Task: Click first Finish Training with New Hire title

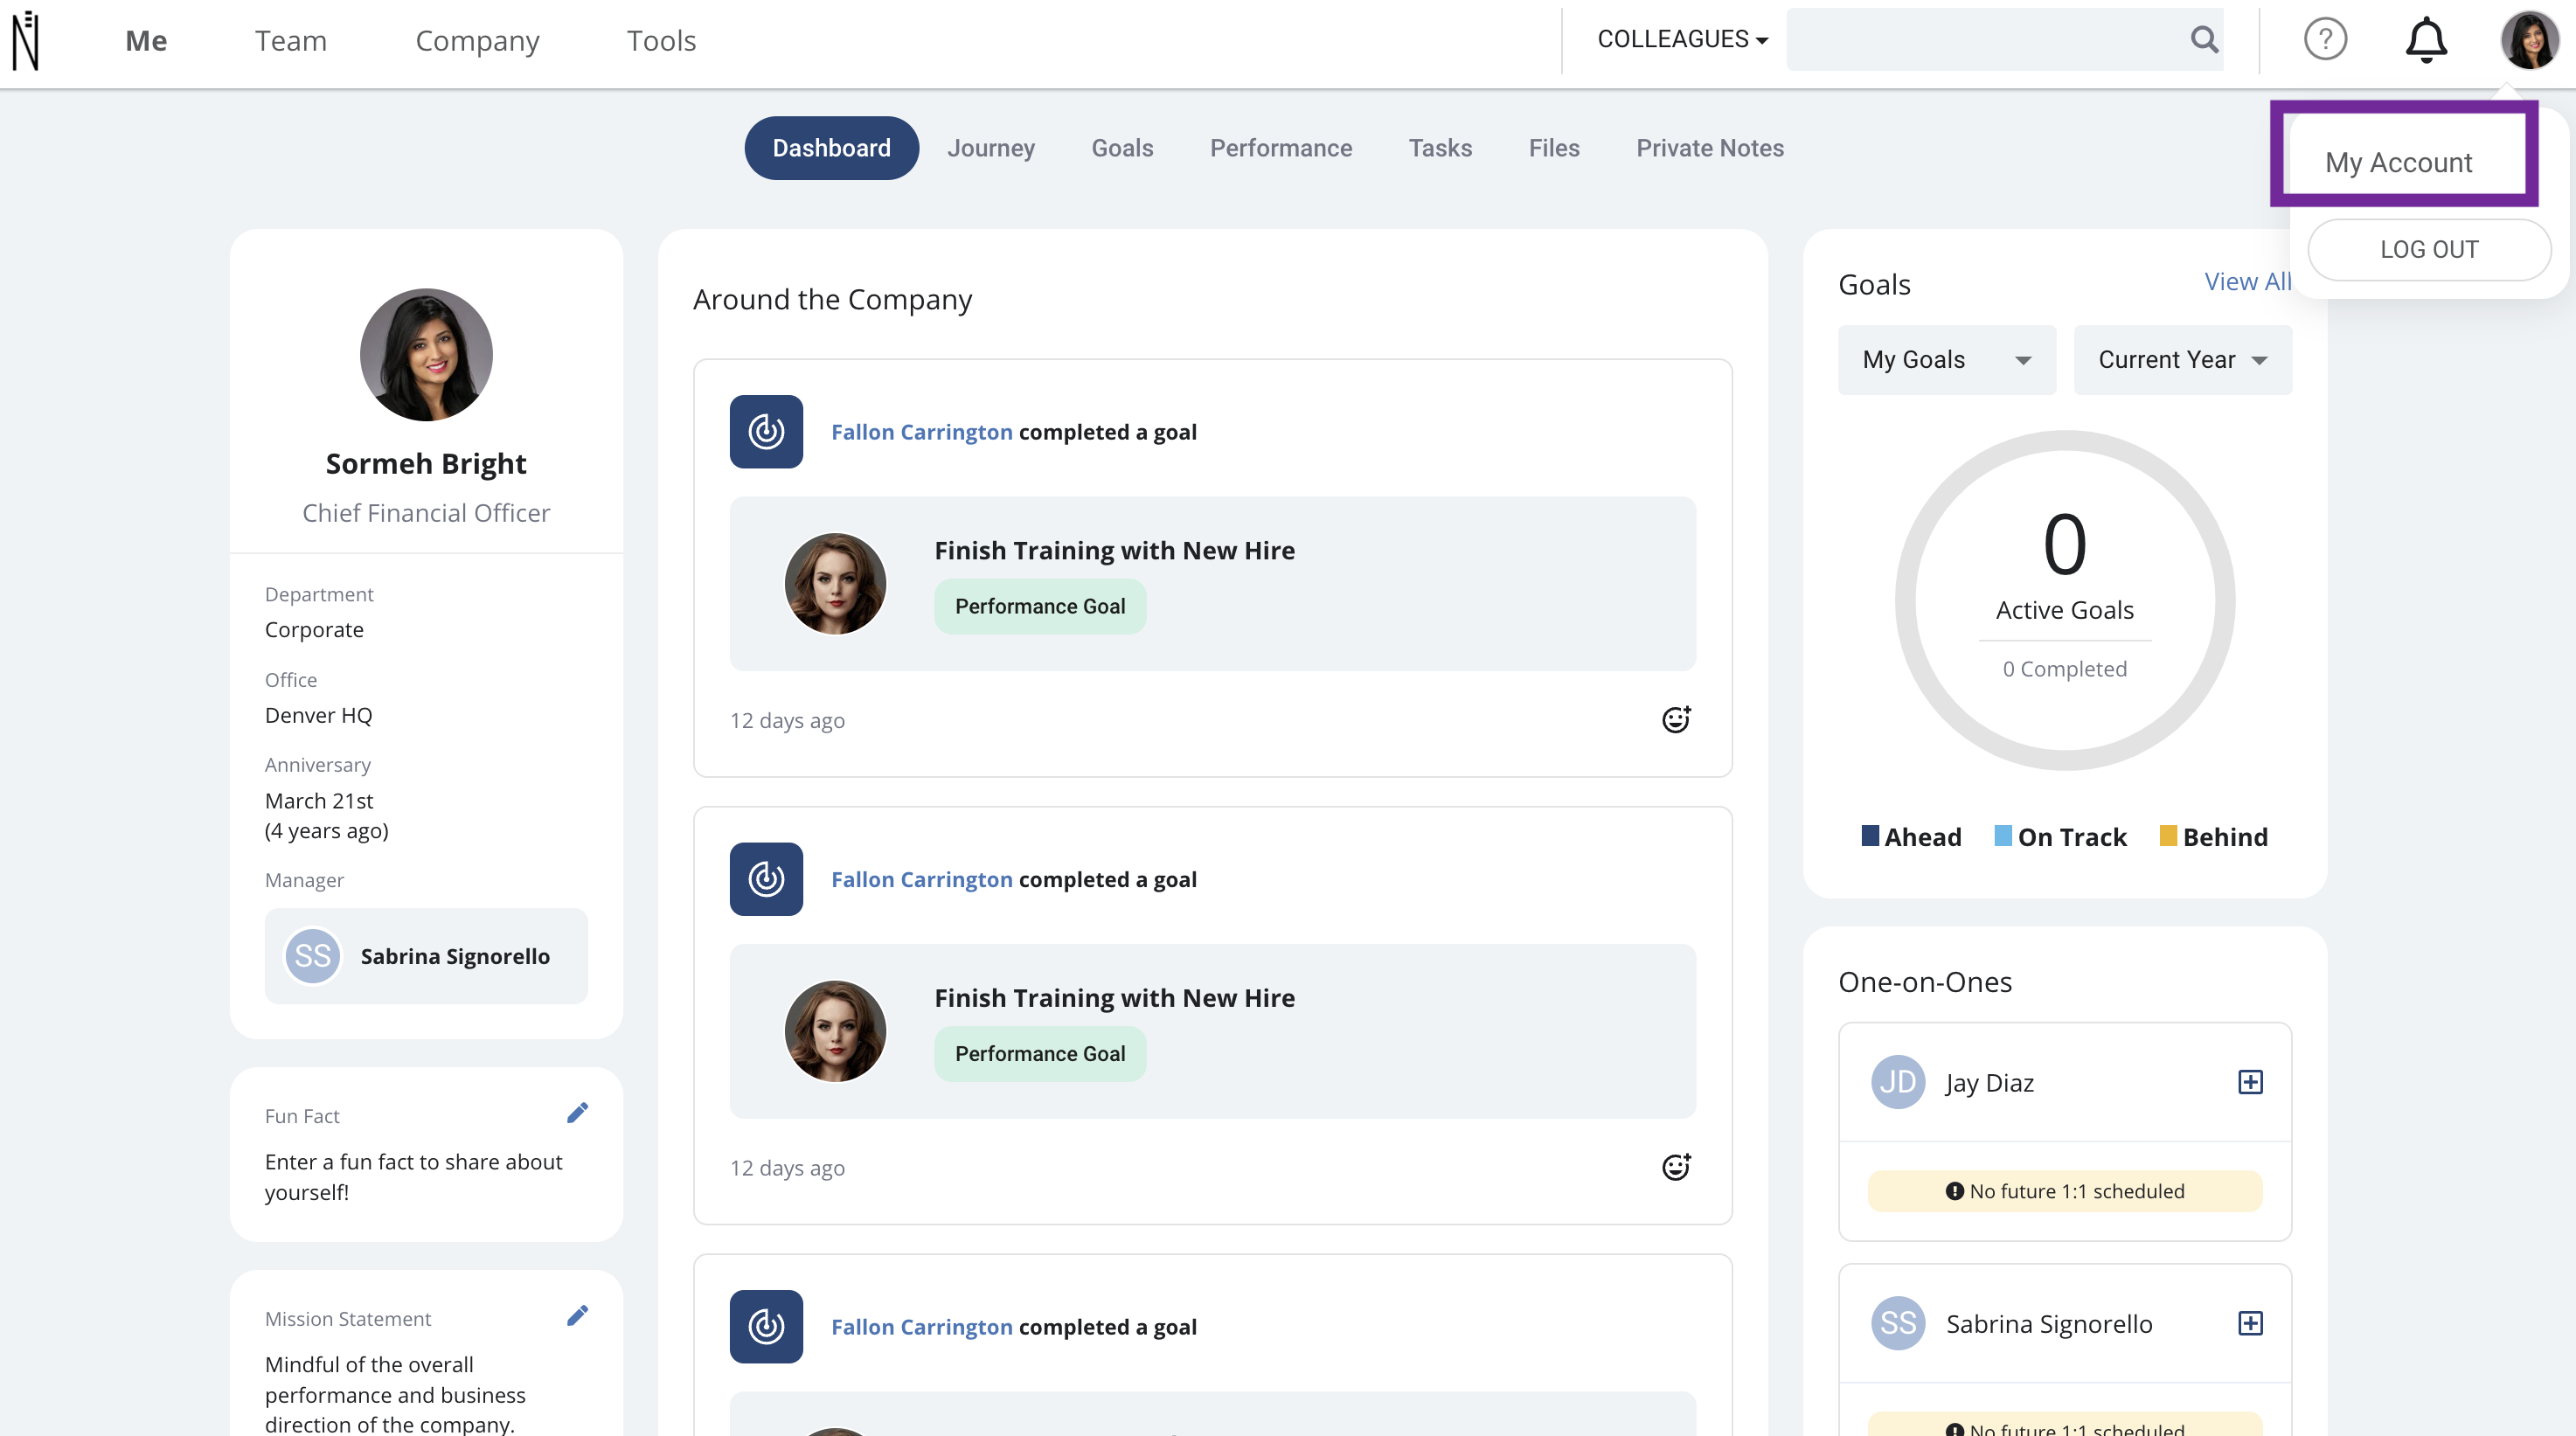Action: pyautogui.click(x=1114, y=550)
